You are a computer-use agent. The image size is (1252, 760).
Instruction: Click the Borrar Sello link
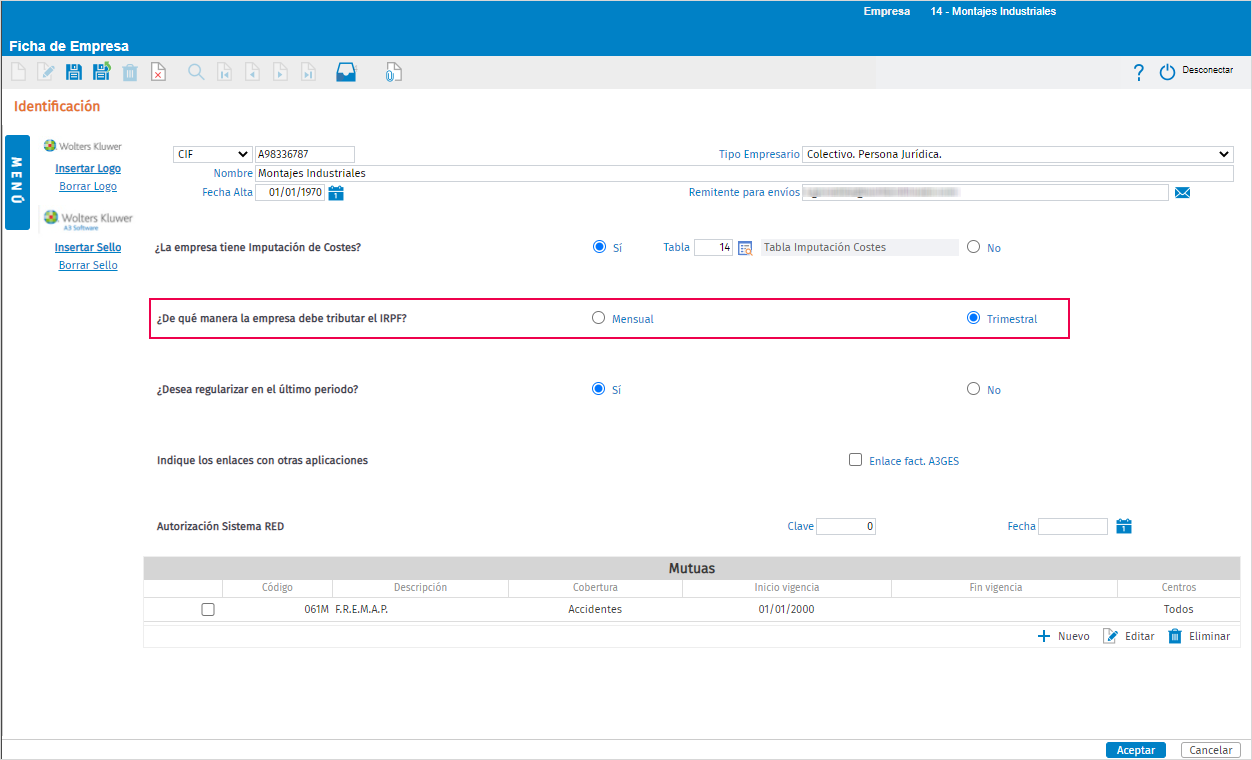click(x=88, y=265)
